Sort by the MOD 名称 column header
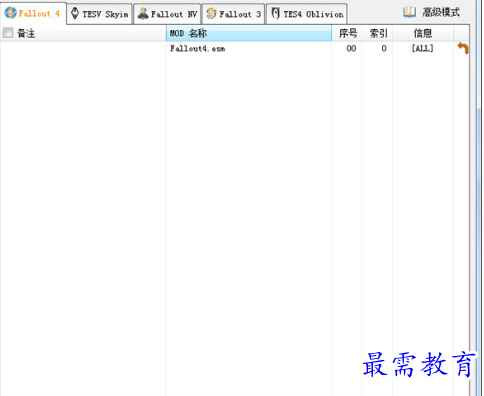The height and width of the screenshot is (396, 484). (x=249, y=33)
